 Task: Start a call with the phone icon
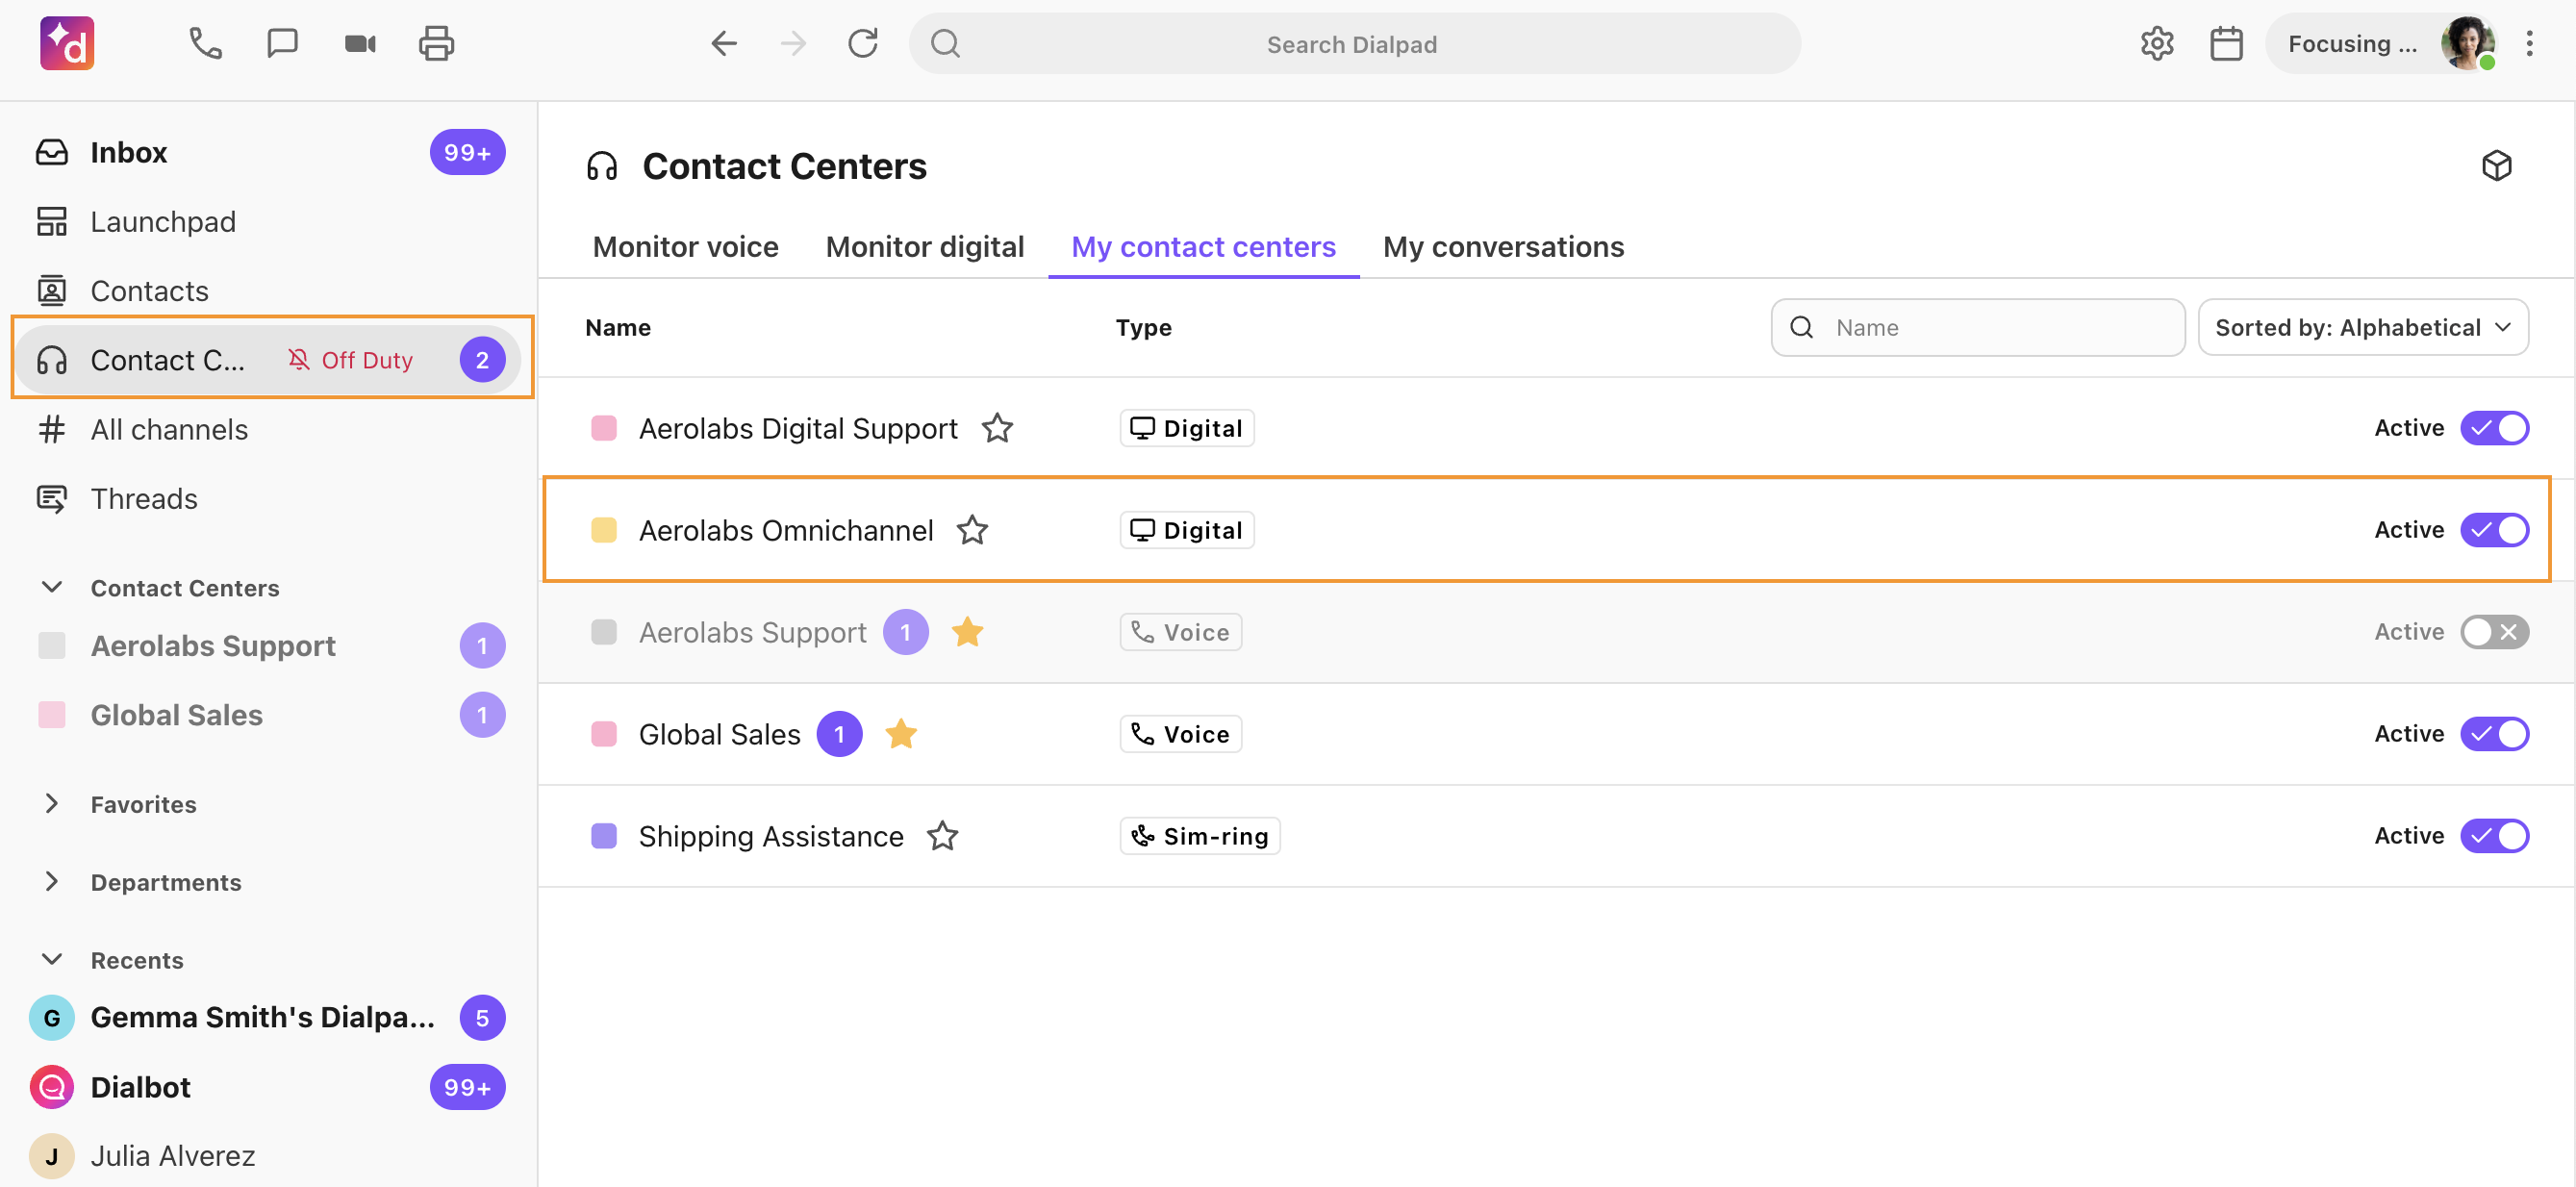(x=205, y=43)
